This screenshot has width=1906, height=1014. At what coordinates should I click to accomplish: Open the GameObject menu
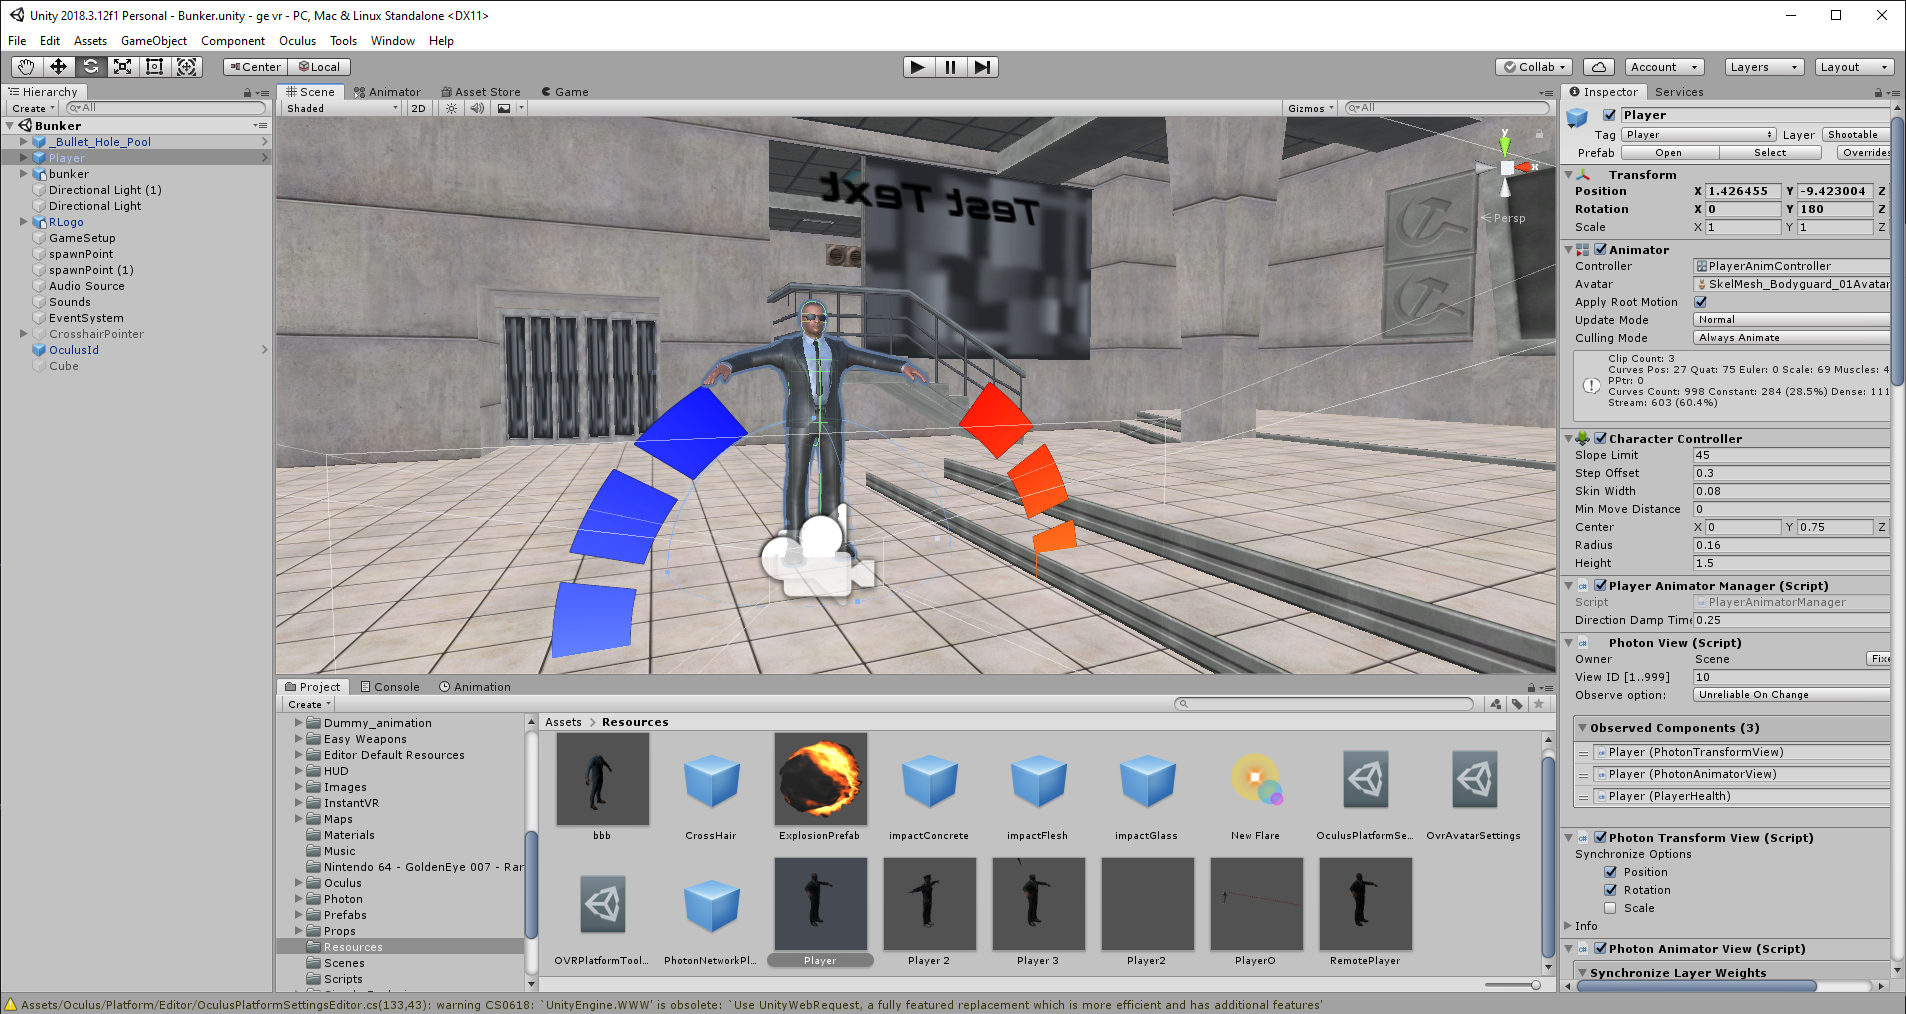[x=153, y=41]
